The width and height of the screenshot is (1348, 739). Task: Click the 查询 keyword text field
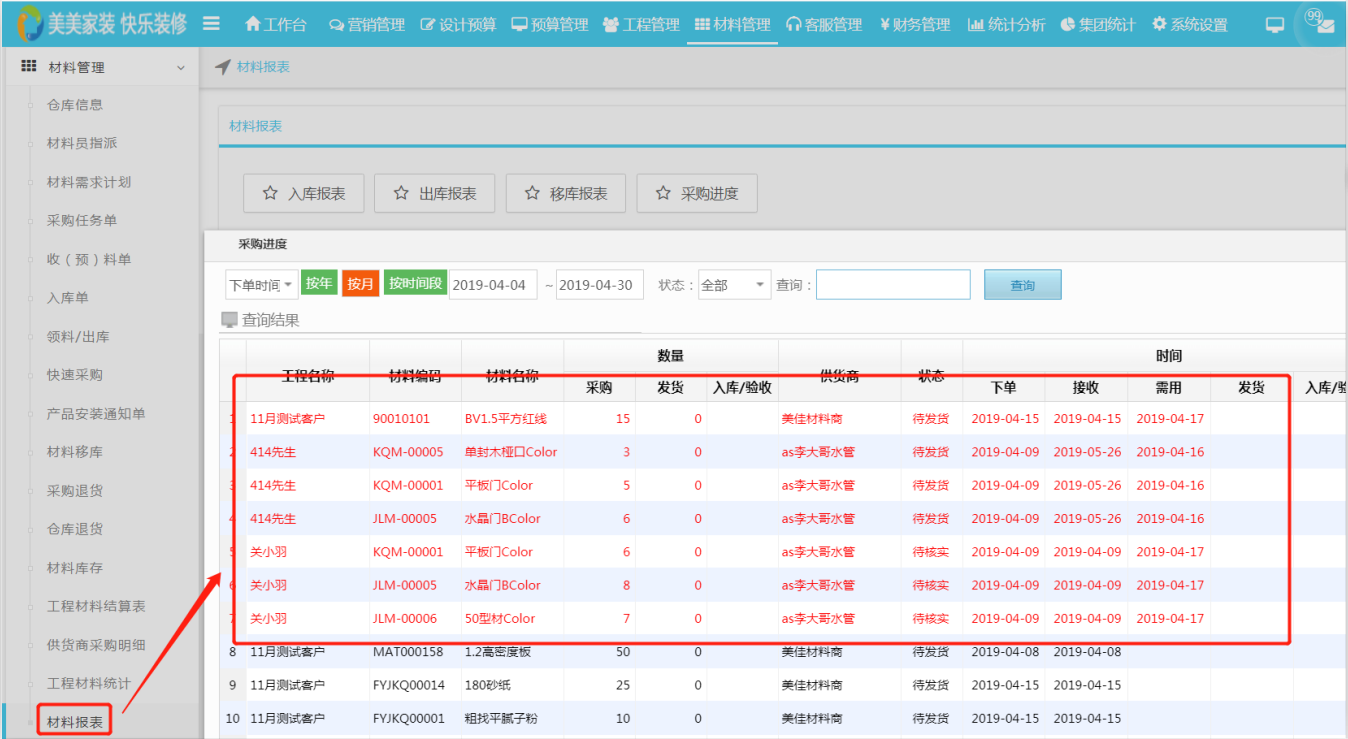[x=893, y=285]
